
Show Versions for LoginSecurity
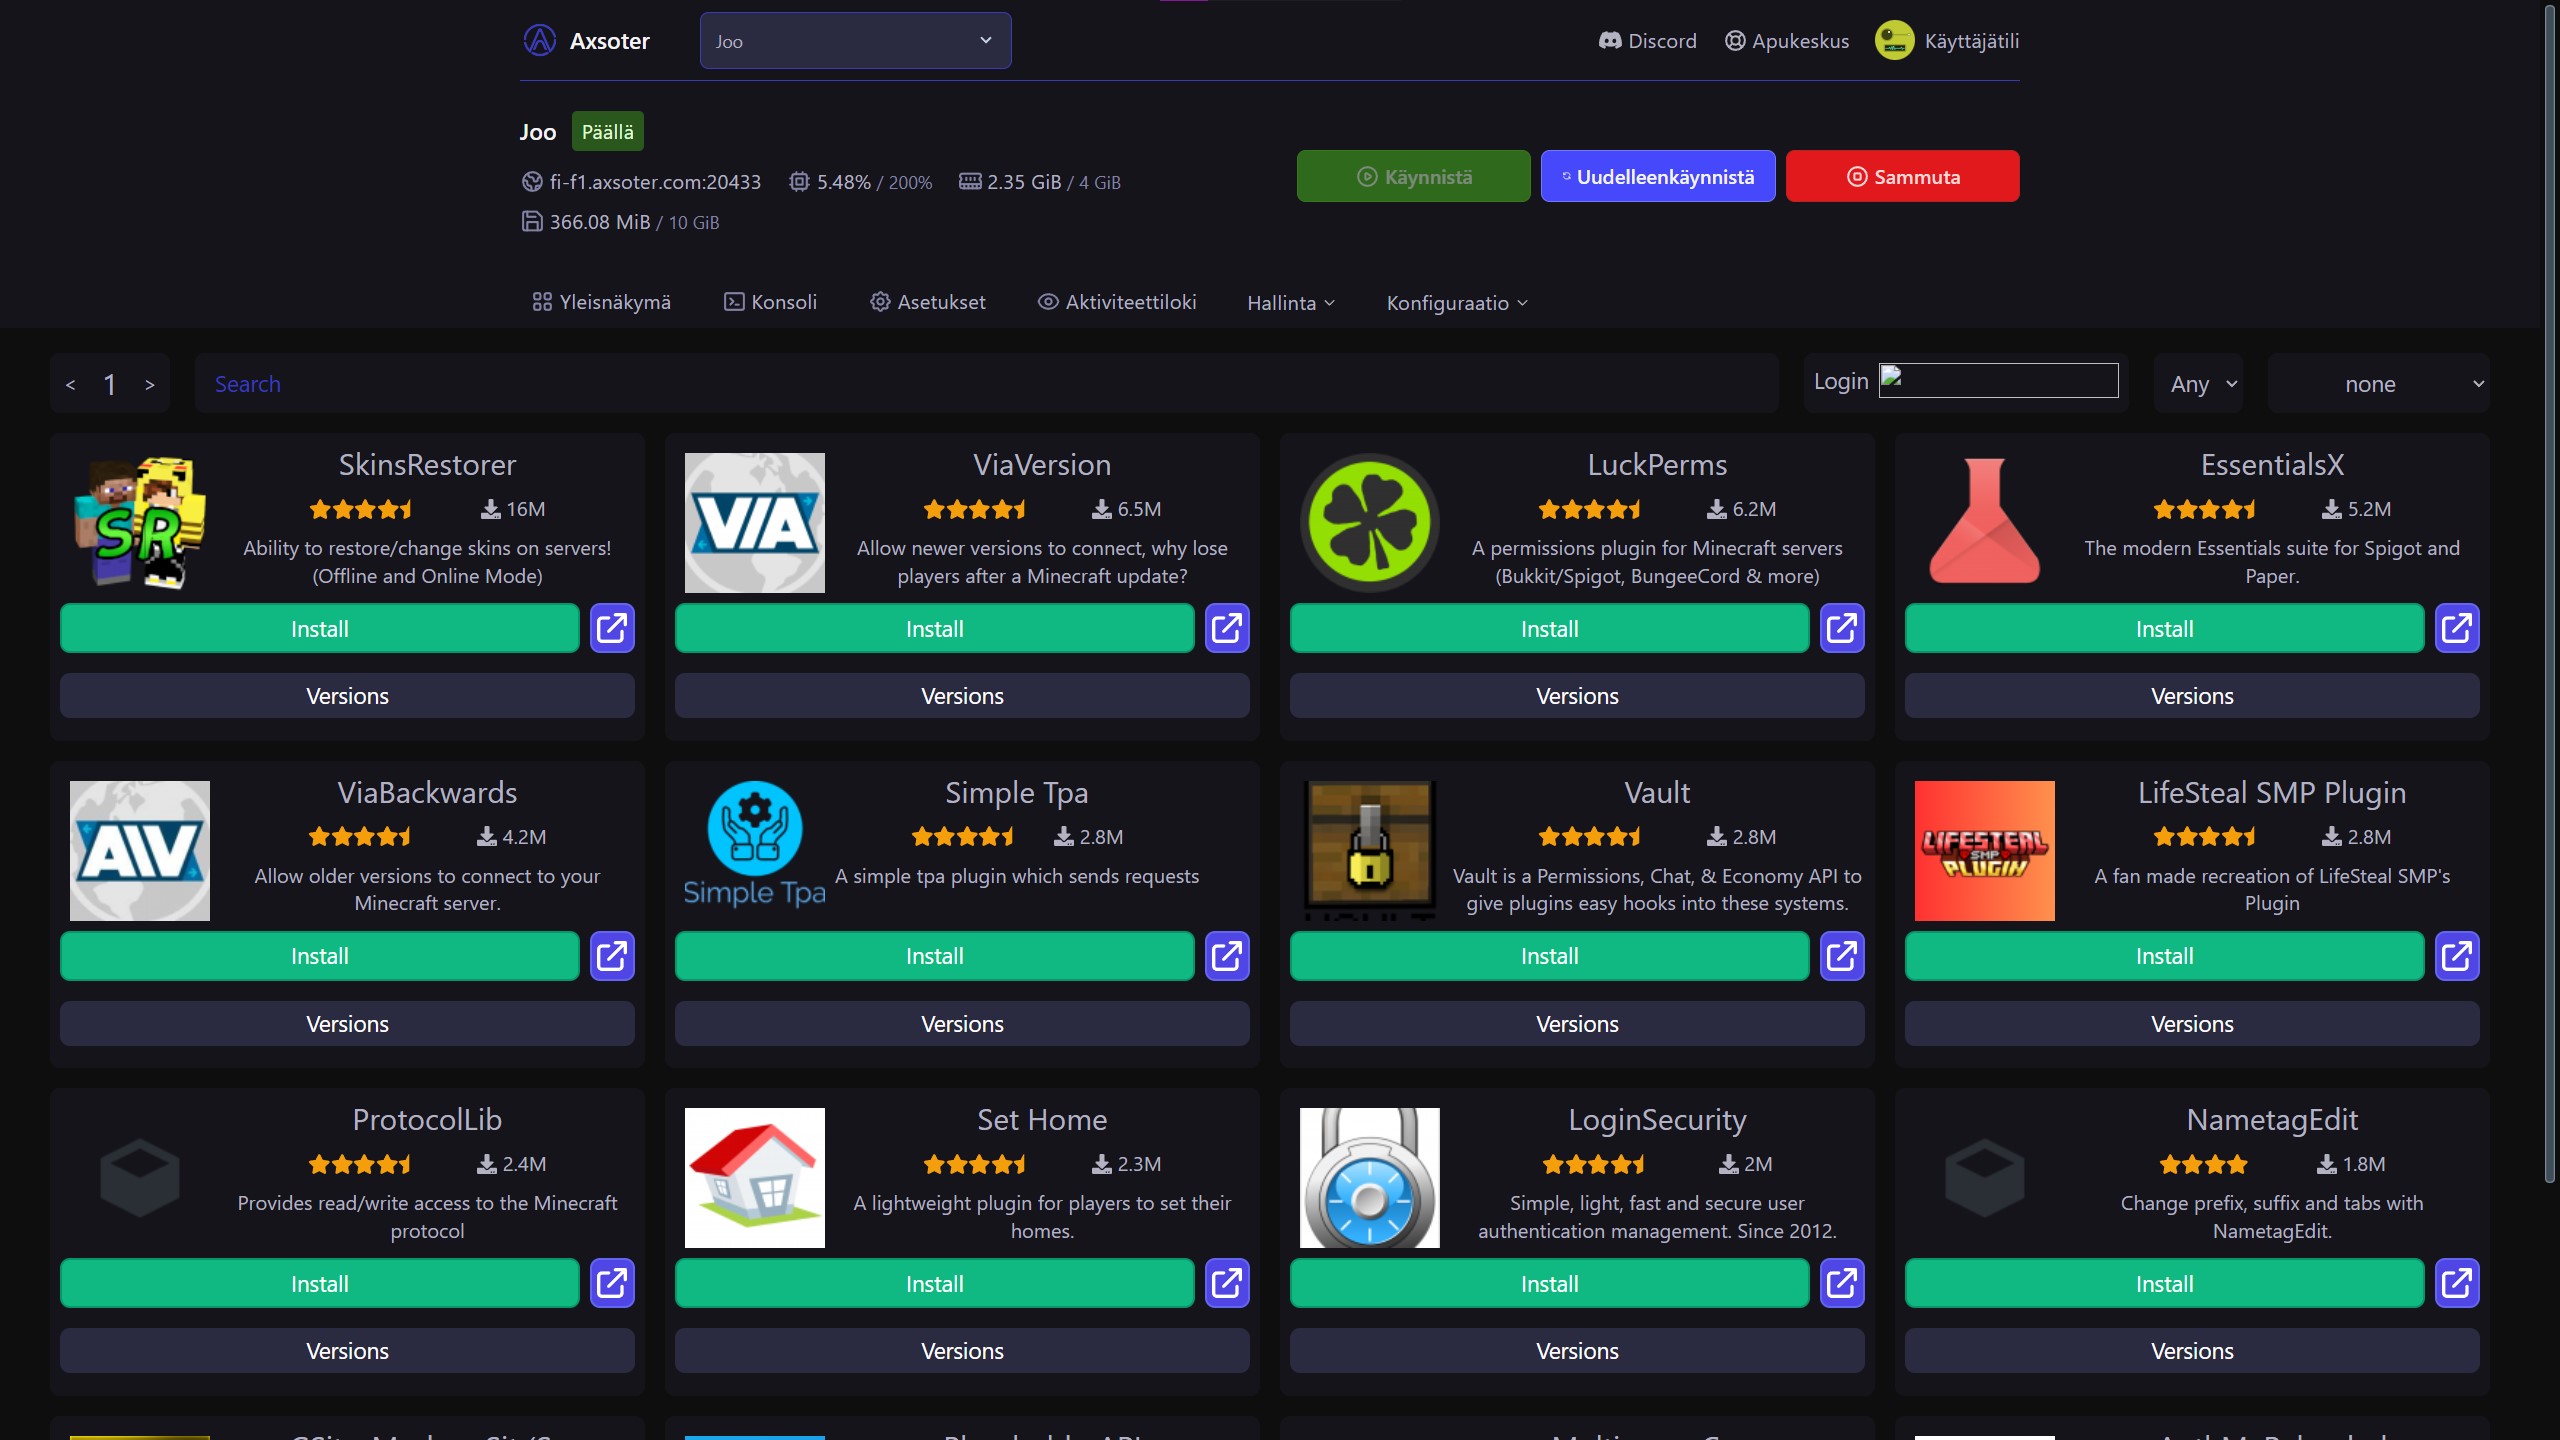click(1577, 1351)
